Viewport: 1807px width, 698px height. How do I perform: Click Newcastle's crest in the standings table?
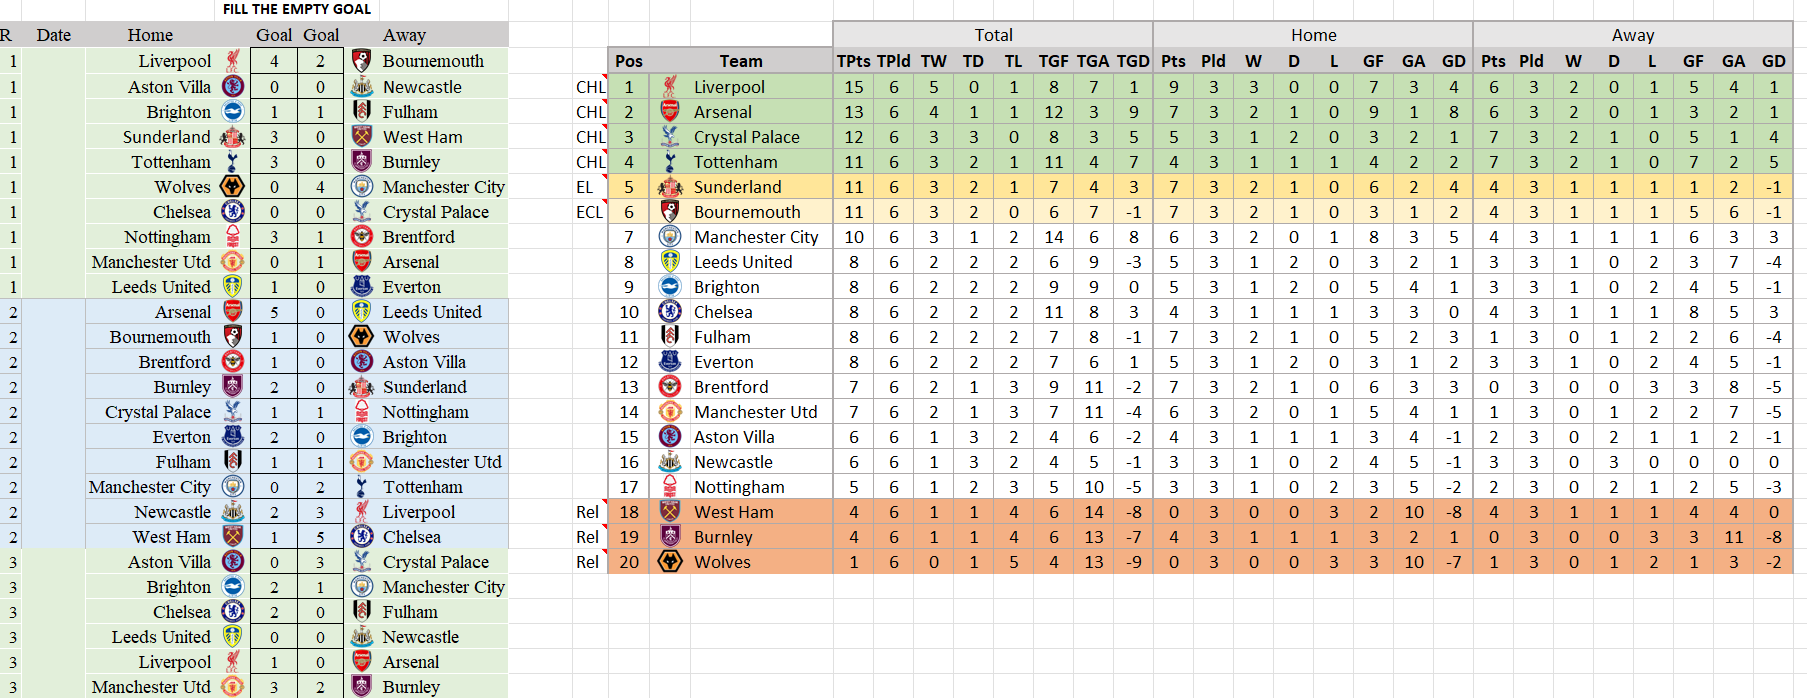(x=670, y=462)
